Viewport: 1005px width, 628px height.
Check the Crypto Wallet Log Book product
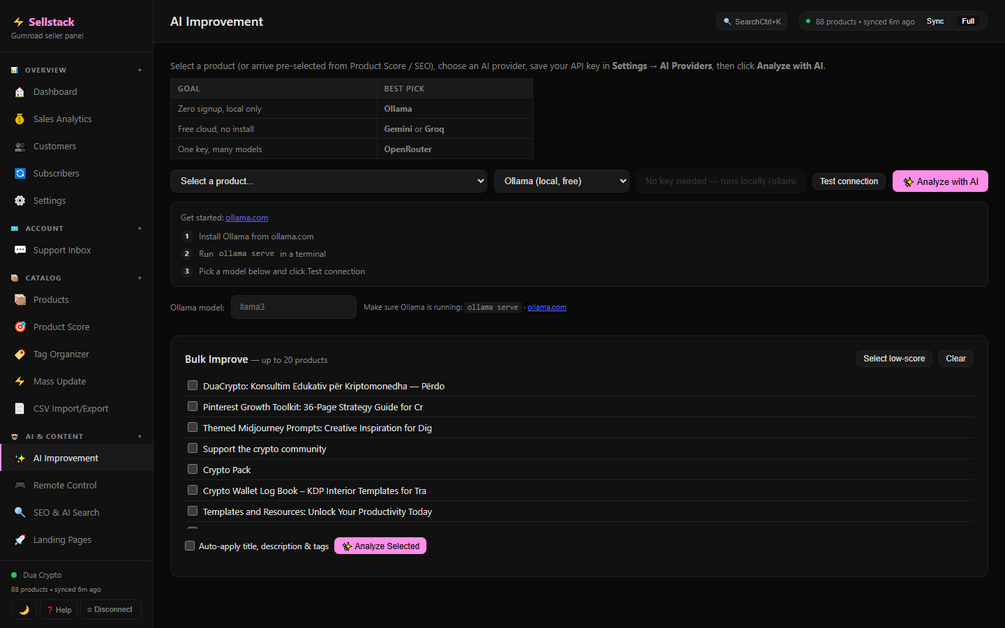click(x=192, y=490)
